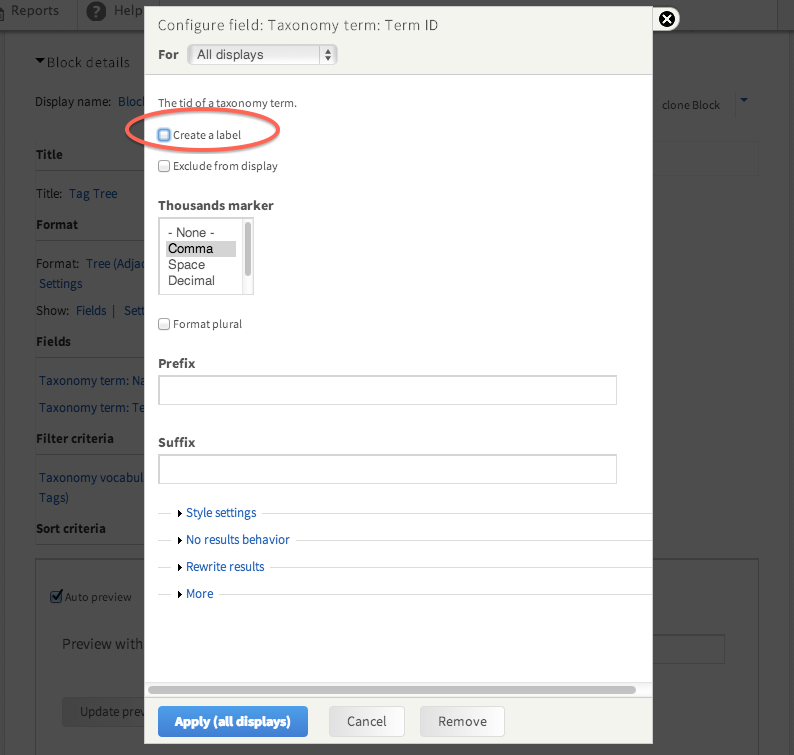Click the Cancel button
Screen dimensions: 794x755
click(367, 722)
